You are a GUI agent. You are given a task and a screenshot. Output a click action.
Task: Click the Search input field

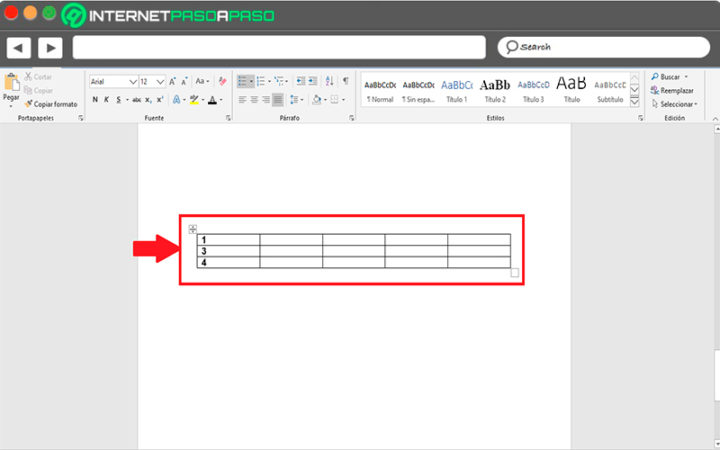click(604, 47)
